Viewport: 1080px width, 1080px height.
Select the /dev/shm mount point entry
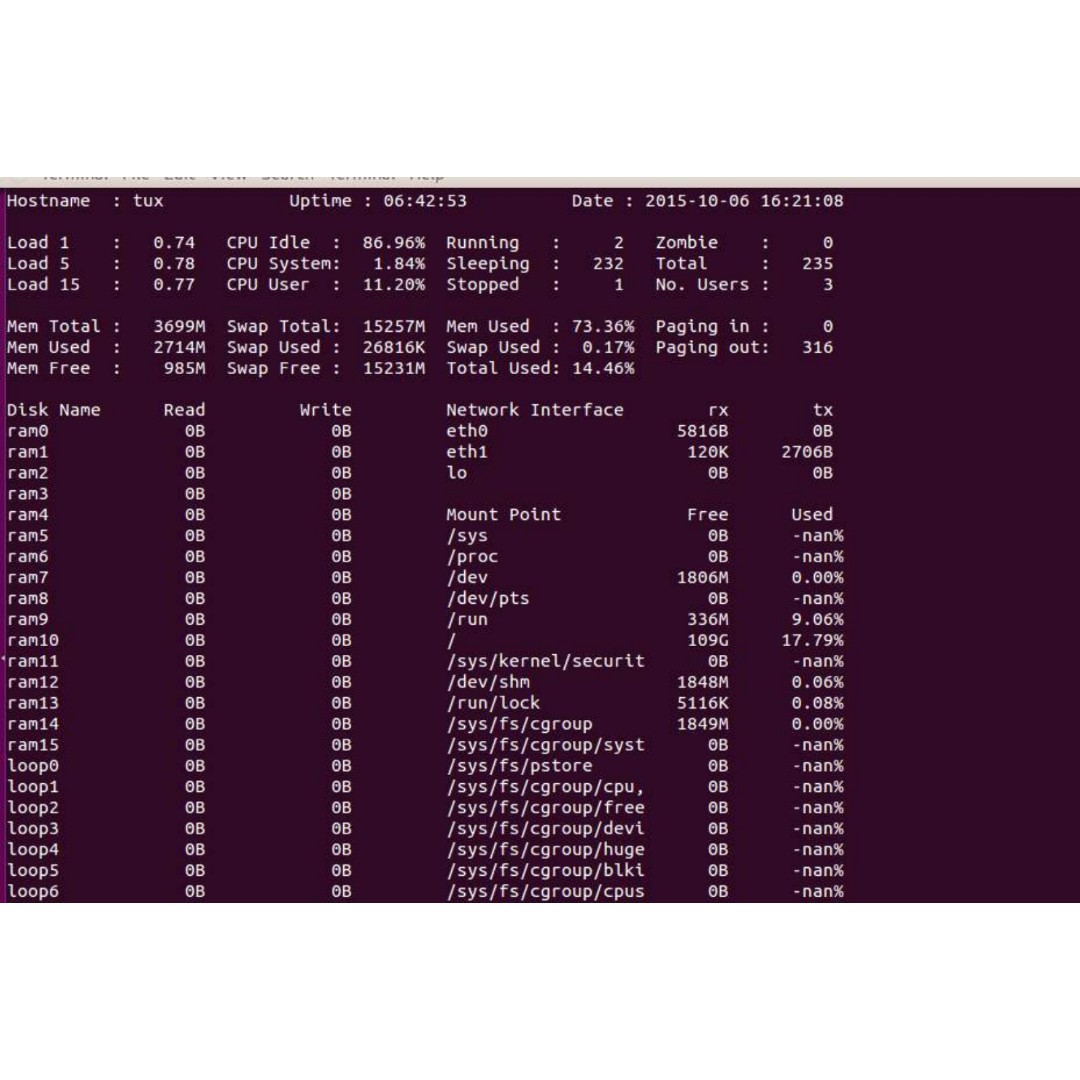coord(488,682)
